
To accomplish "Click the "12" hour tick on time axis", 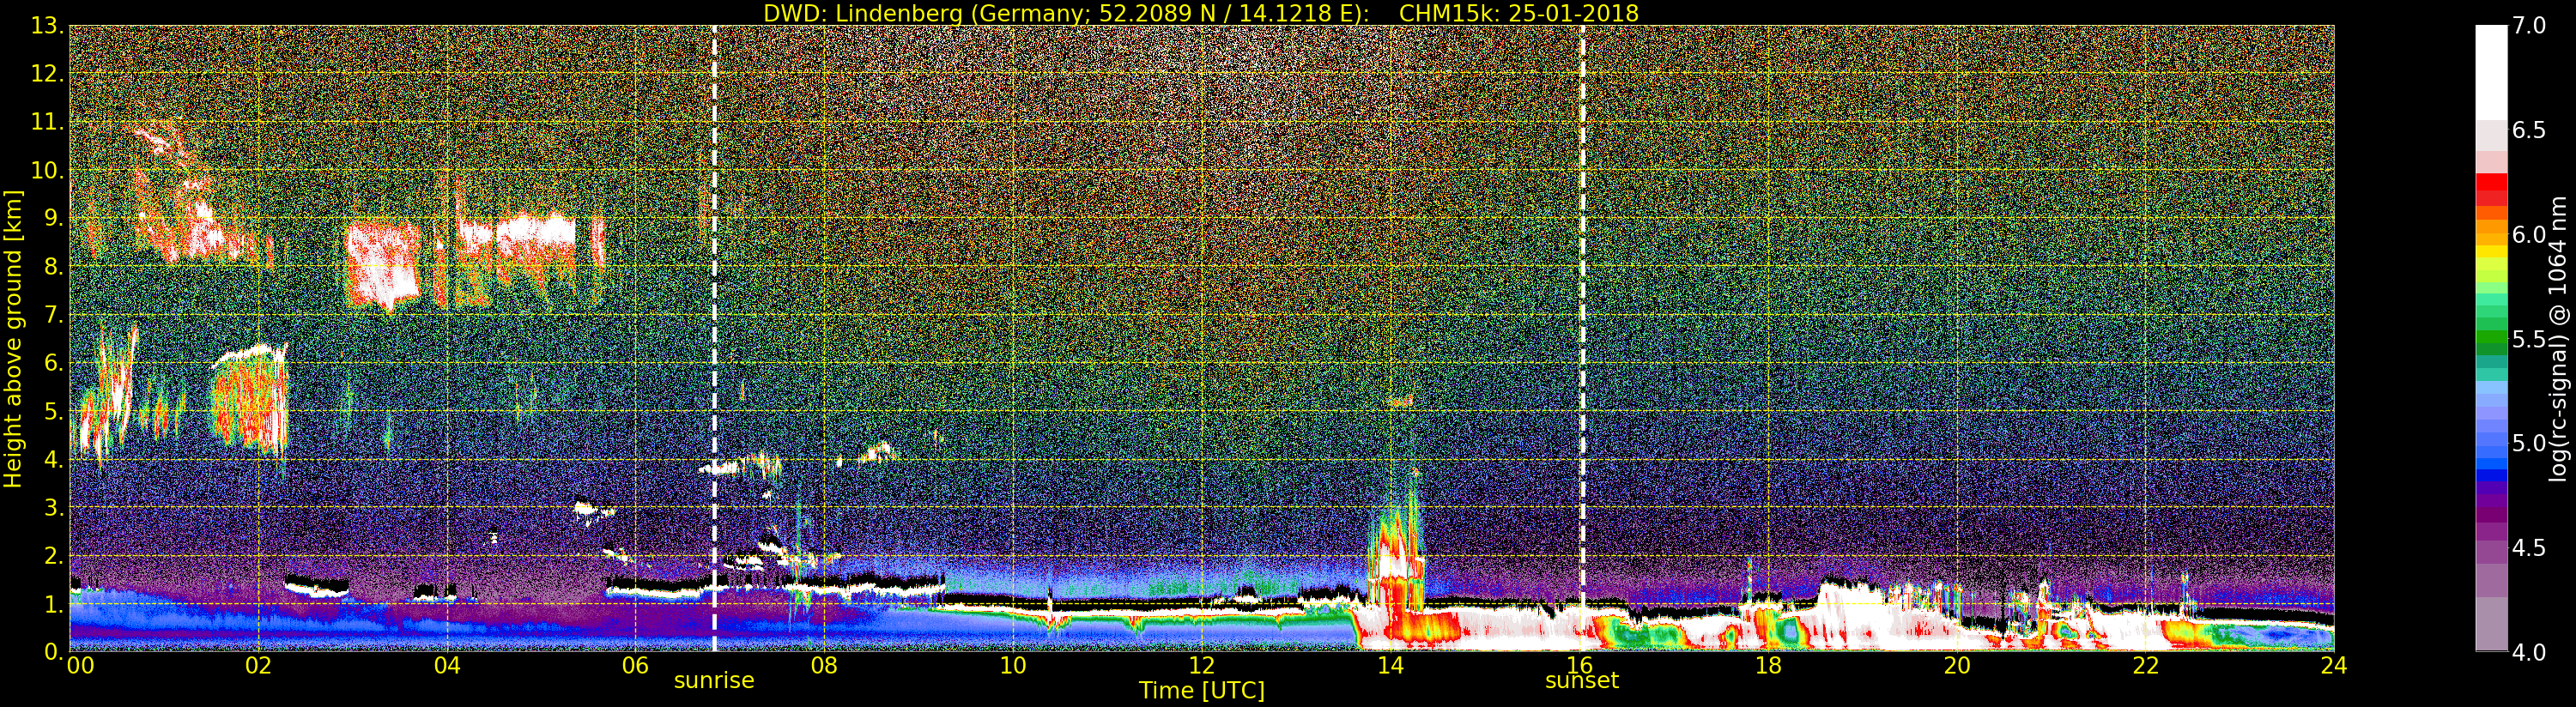I will (x=1201, y=666).
